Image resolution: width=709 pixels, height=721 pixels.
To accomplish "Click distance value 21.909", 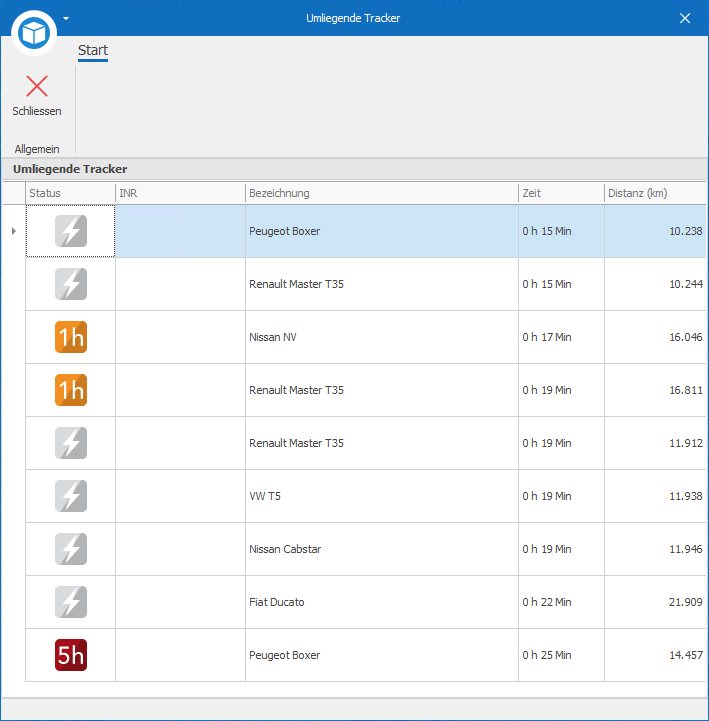I will pyautogui.click(x=686, y=602).
